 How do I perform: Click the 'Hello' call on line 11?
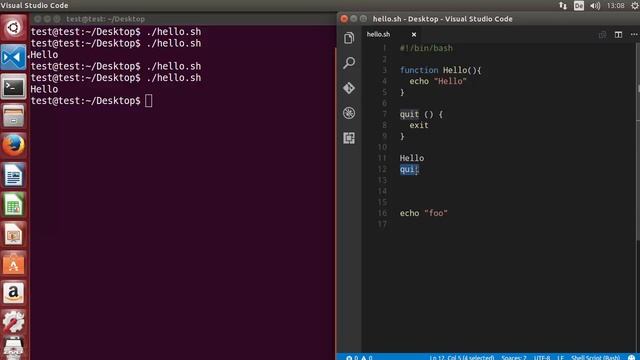tap(412, 158)
